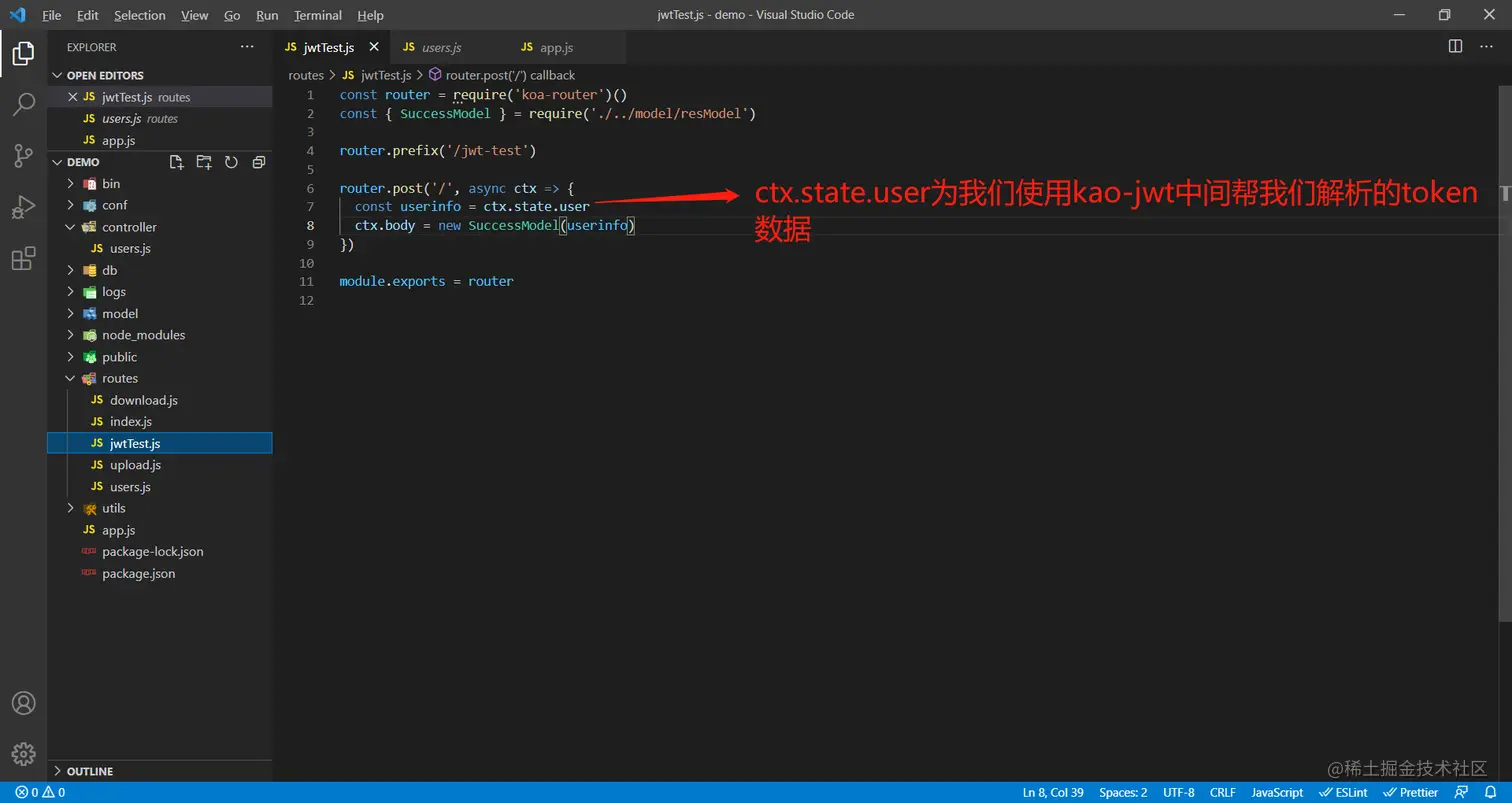Open the Search view in activity bar
Viewport: 1512px width, 803px height.
point(23,104)
